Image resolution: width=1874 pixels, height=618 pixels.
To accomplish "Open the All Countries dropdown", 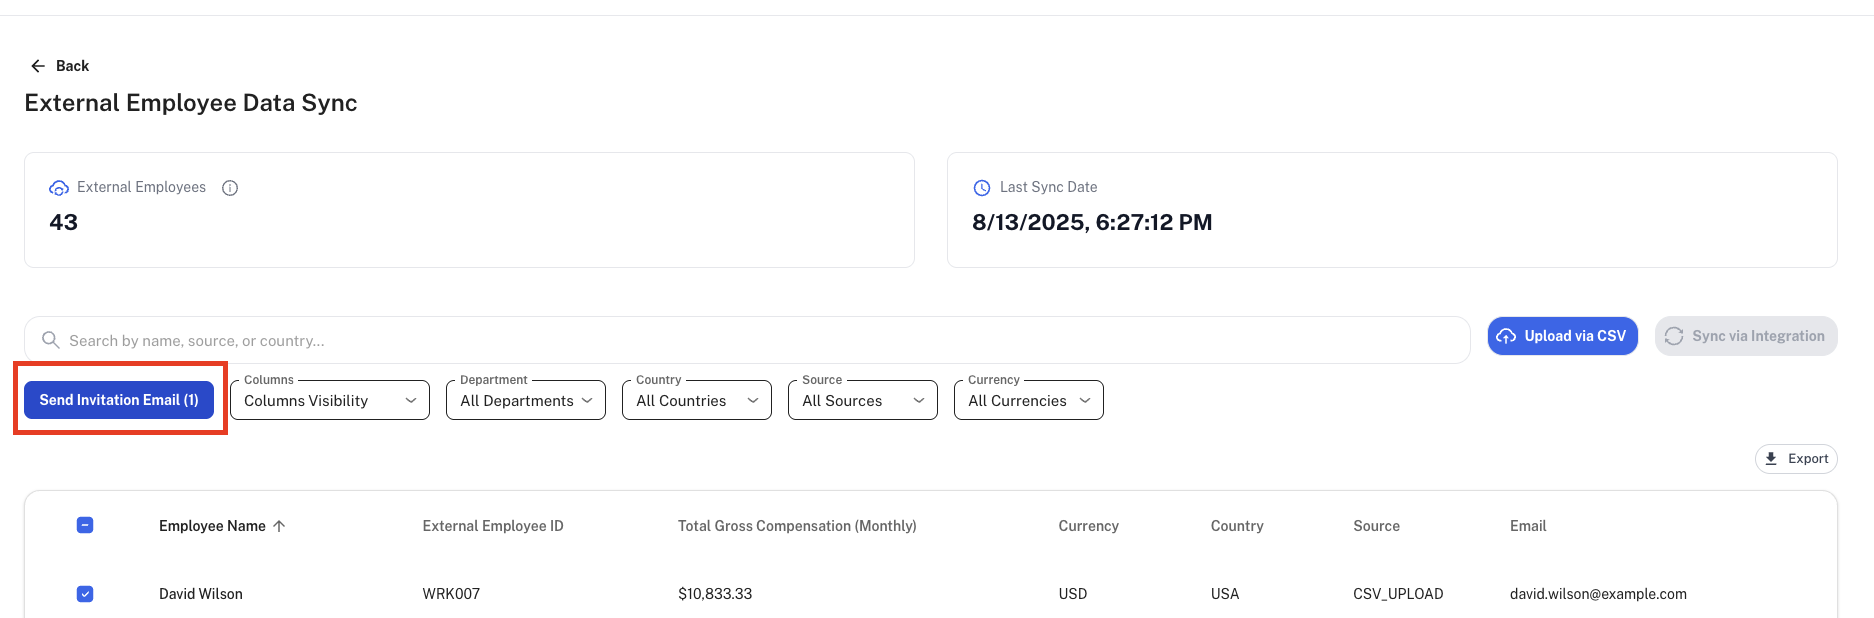I will click(x=697, y=400).
